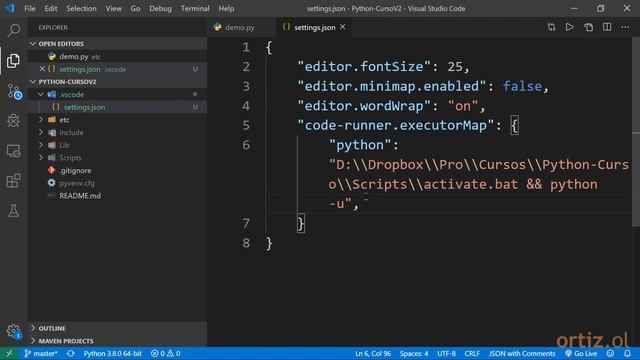Open Remote Explorer icon in activity bar
The height and width of the screenshot is (360, 640).
tap(13, 151)
